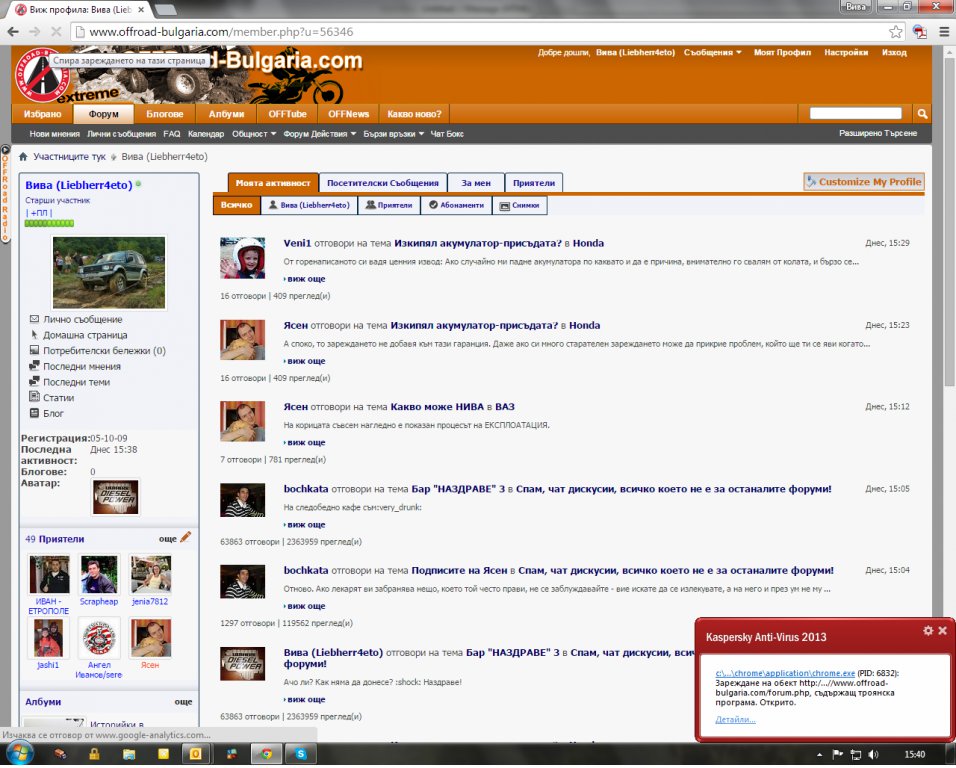
Task: Click the browser forward arrow
Action: pyautogui.click(x=35, y=32)
